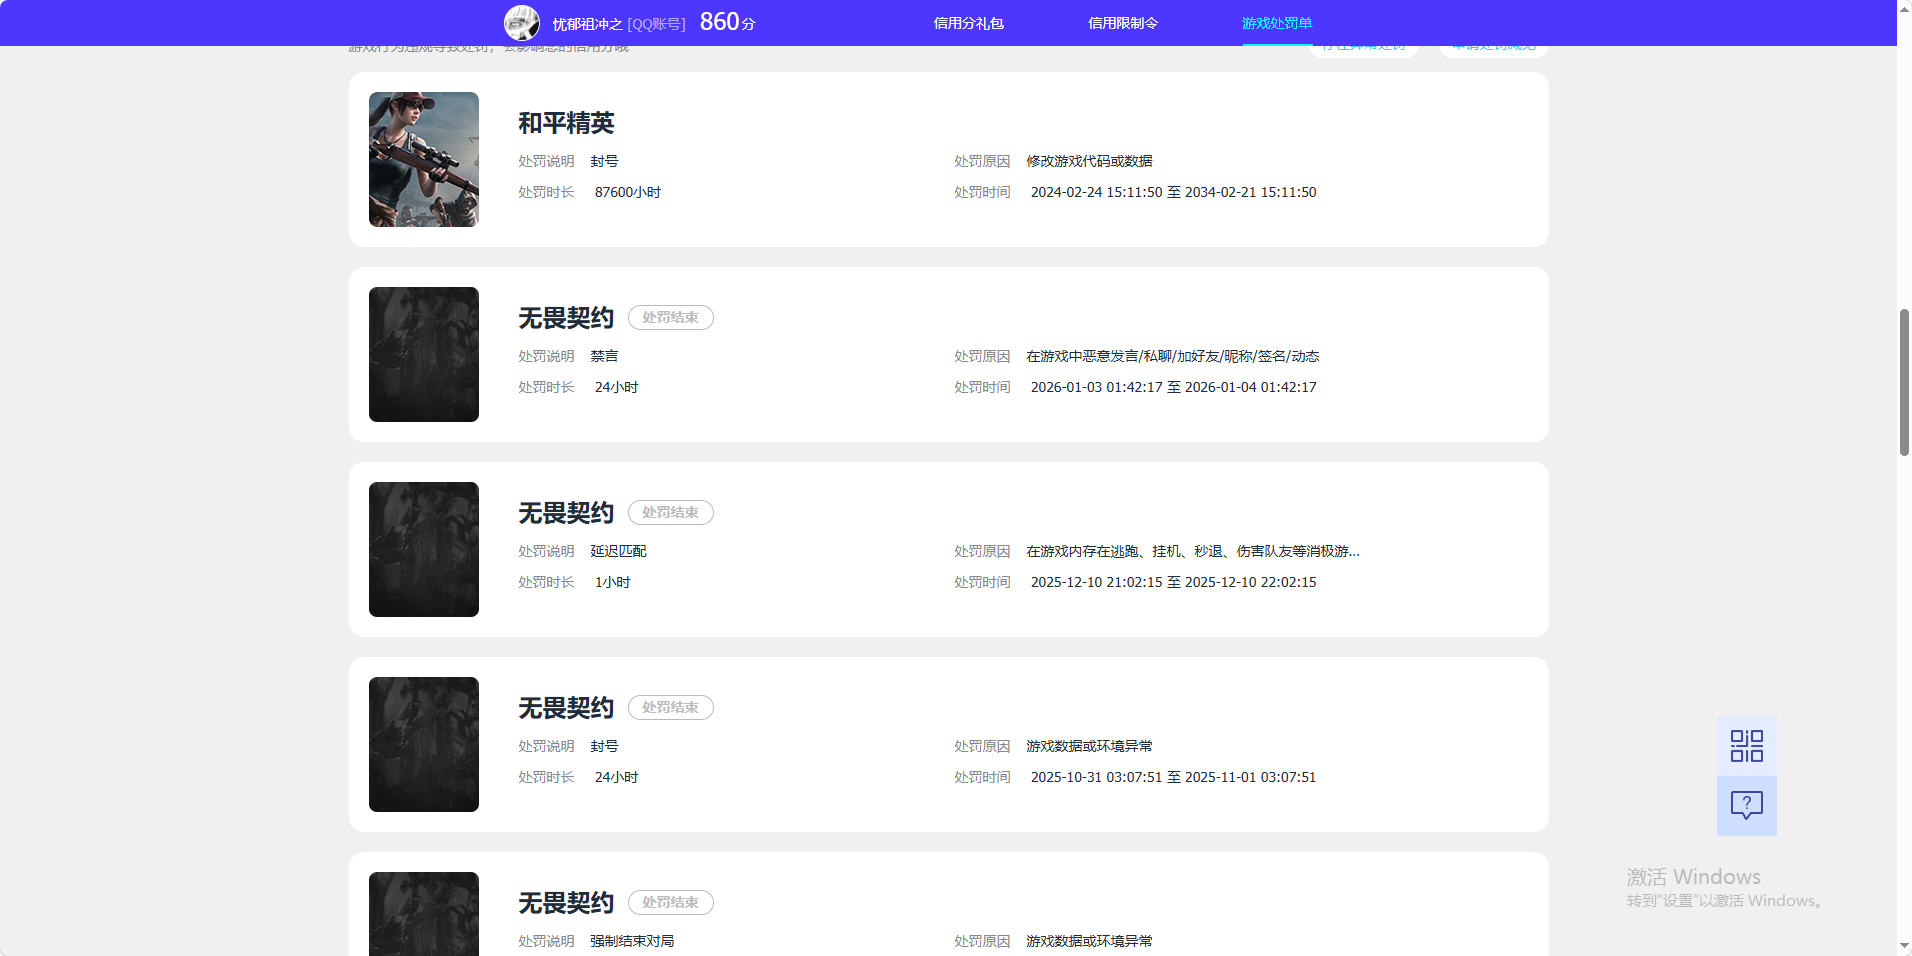Screen dimensions: 1912x956
Task: Click the 和平精英 card title
Action: 566,123
